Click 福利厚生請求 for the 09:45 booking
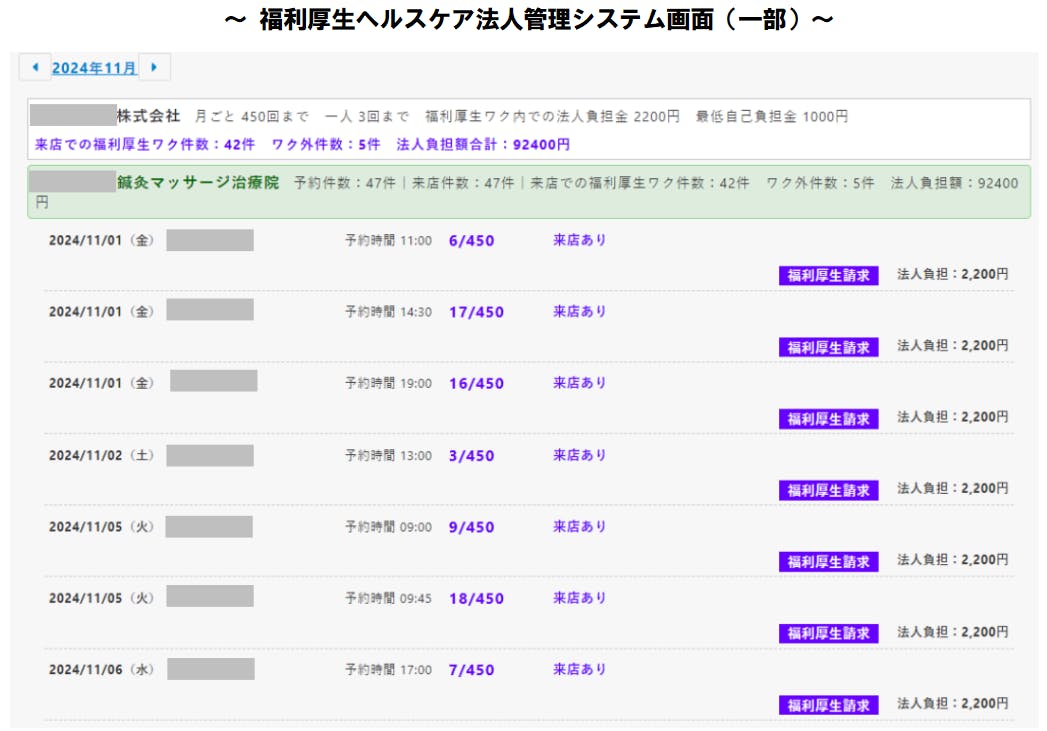1047x731 pixels. tap(828, 633)
